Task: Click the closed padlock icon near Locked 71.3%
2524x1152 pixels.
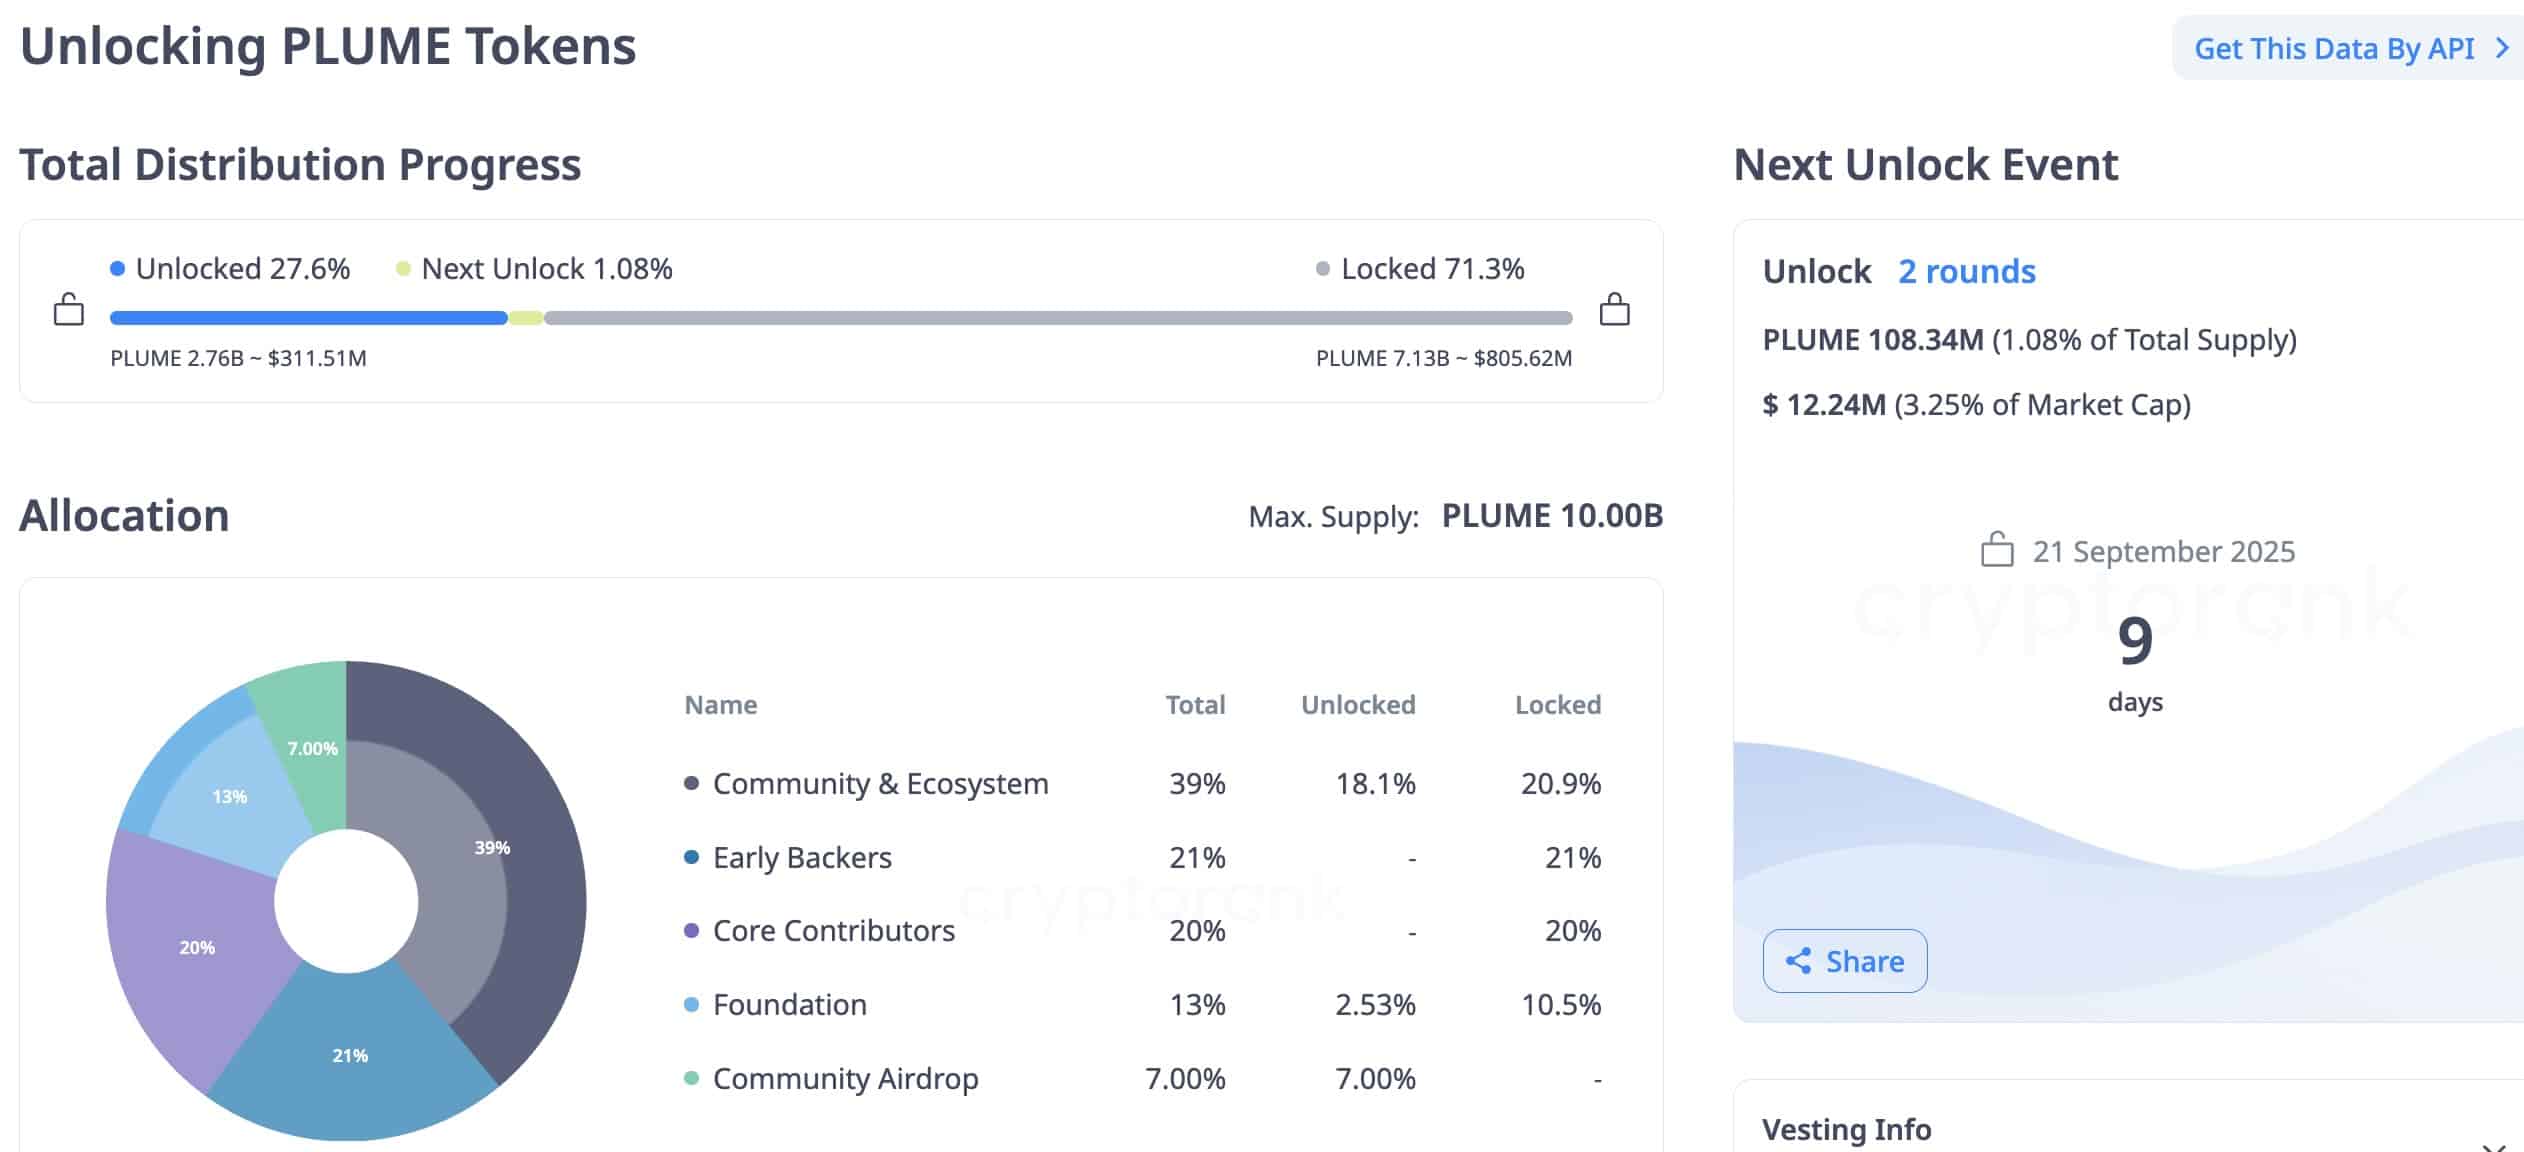Action: pos(1616,310)
